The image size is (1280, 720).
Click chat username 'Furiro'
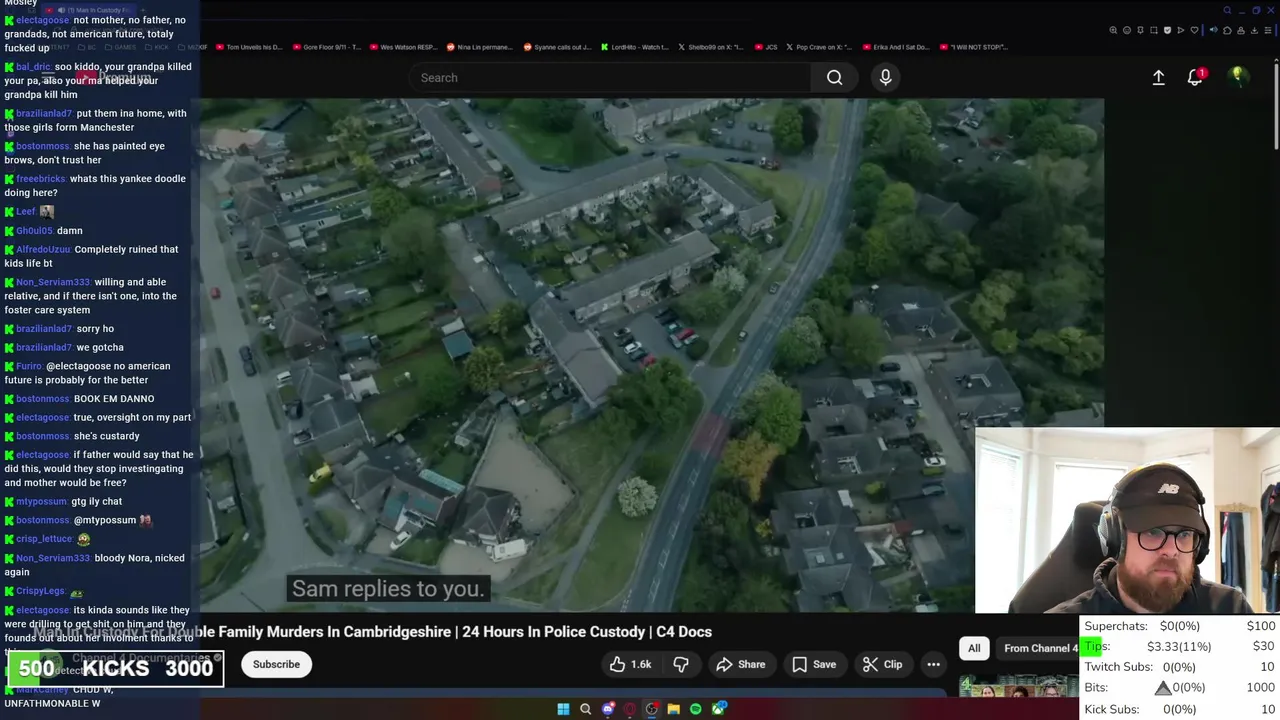(29, 366)
